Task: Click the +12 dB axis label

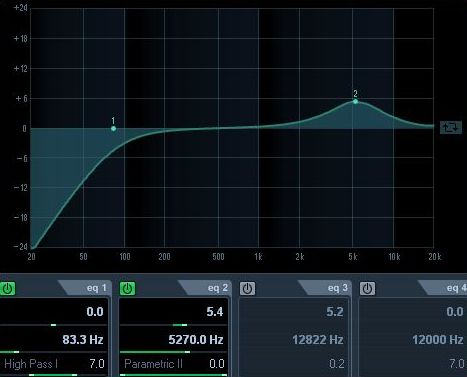Action: 20,69
